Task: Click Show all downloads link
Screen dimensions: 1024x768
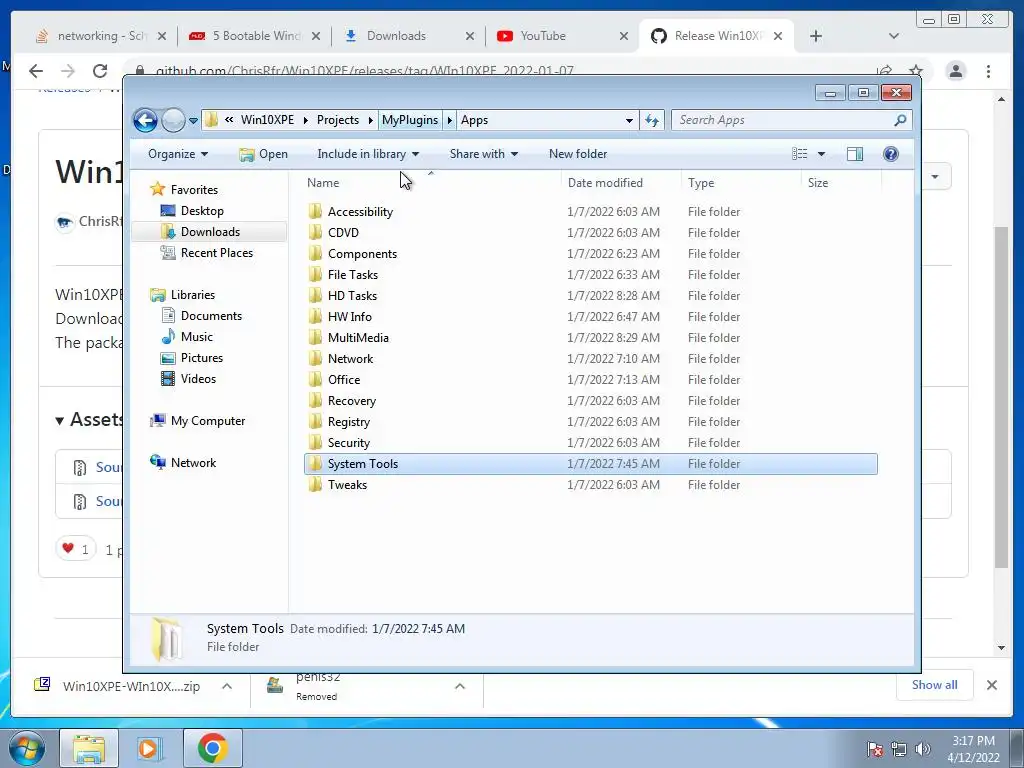Action: tap(935, 684)
